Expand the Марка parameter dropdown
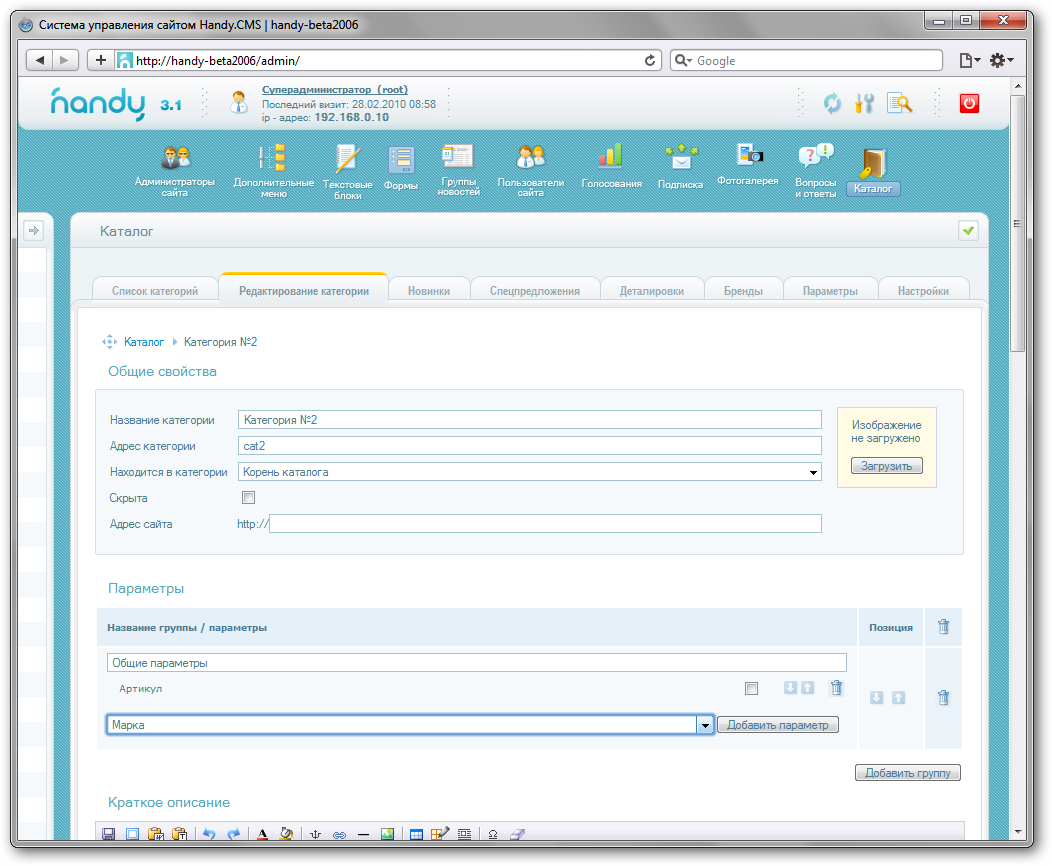Screen dimensions: 1052x866 click(x=704, y=725)
